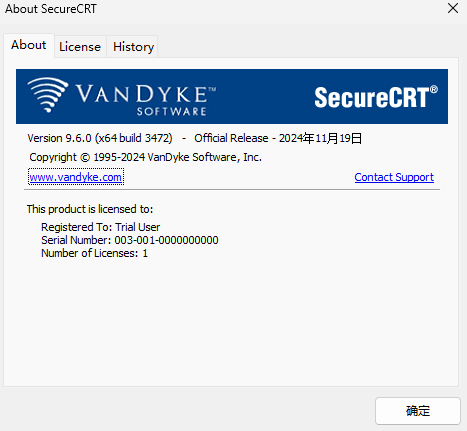Screen dimensions: 467x431
Task: Select the Number of Licenses line
Action: [94, 253]
